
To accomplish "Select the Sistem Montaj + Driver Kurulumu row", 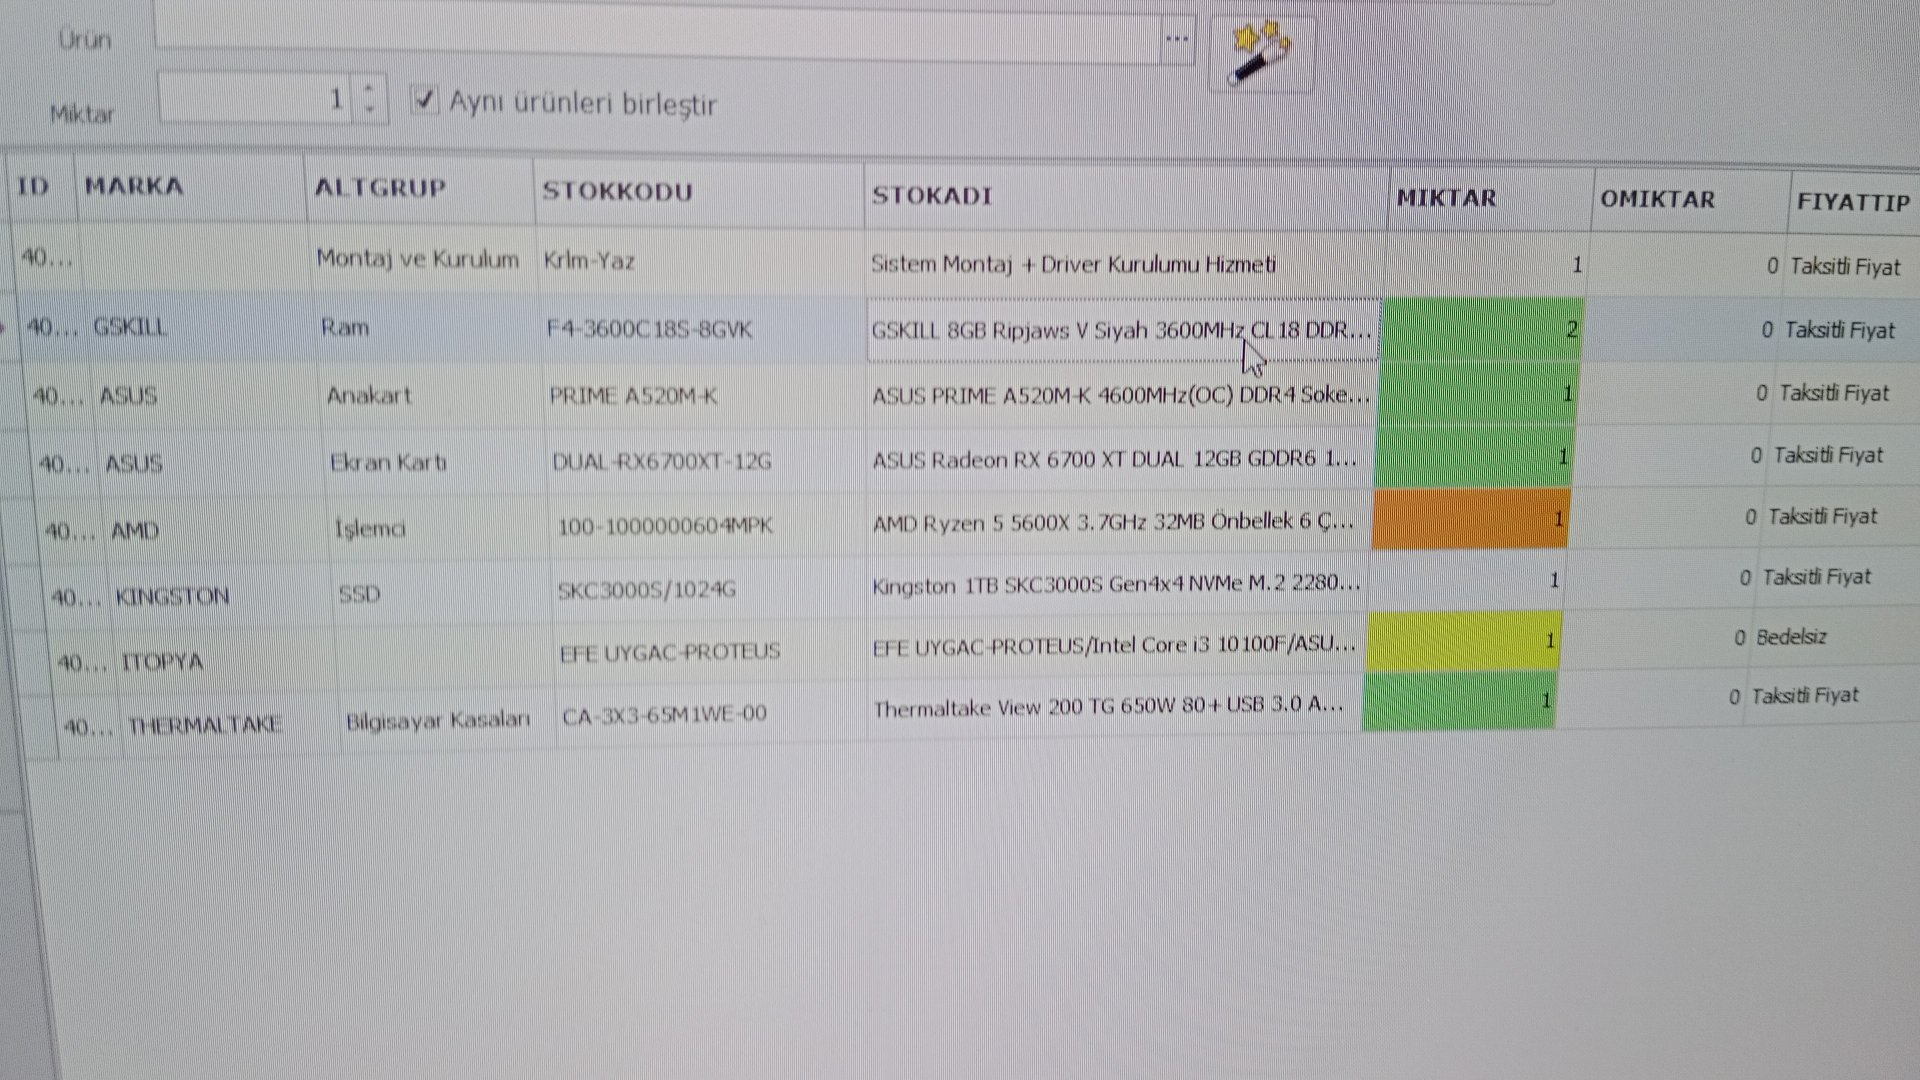I will [1072, 265].
